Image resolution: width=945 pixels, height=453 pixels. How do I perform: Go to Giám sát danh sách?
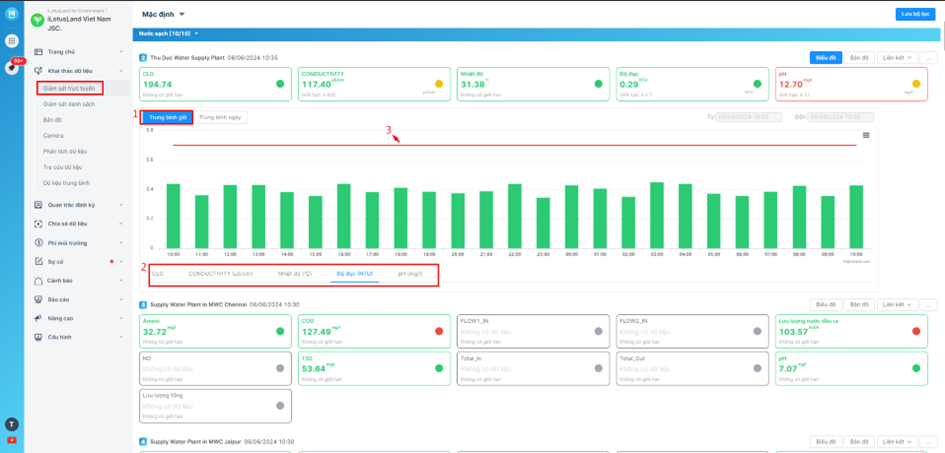(69, 104)
